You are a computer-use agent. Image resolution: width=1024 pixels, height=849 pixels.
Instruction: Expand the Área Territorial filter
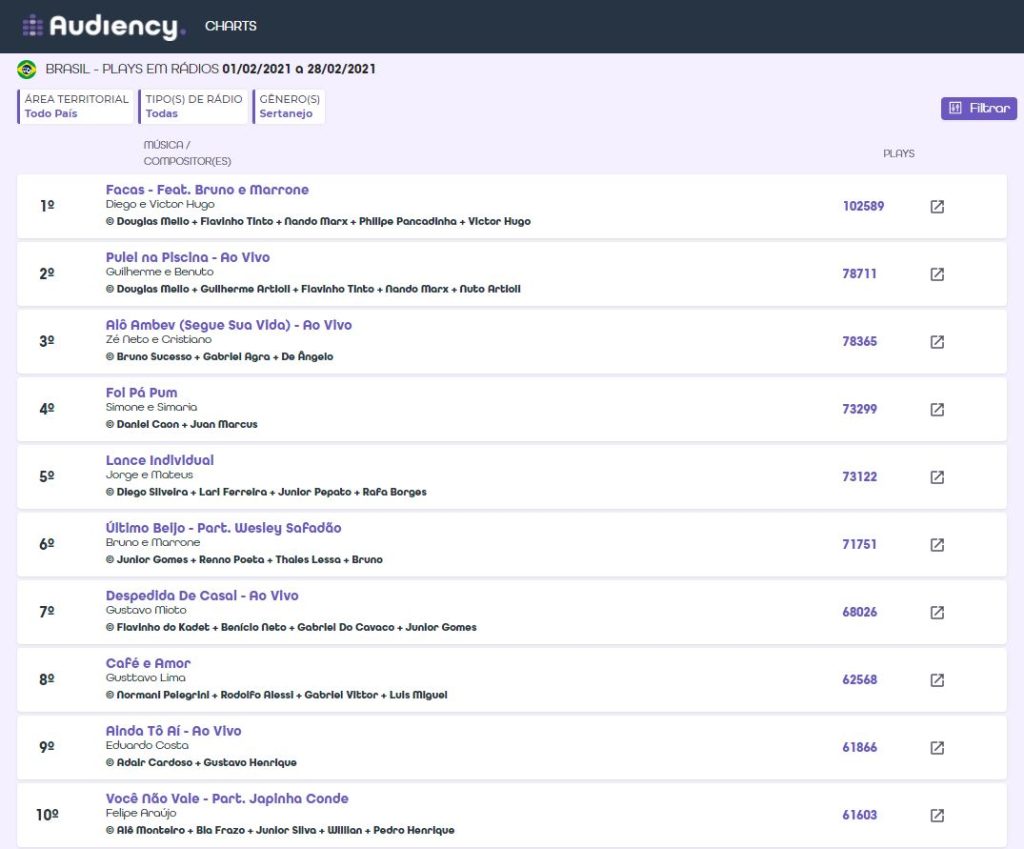(76, 107)
